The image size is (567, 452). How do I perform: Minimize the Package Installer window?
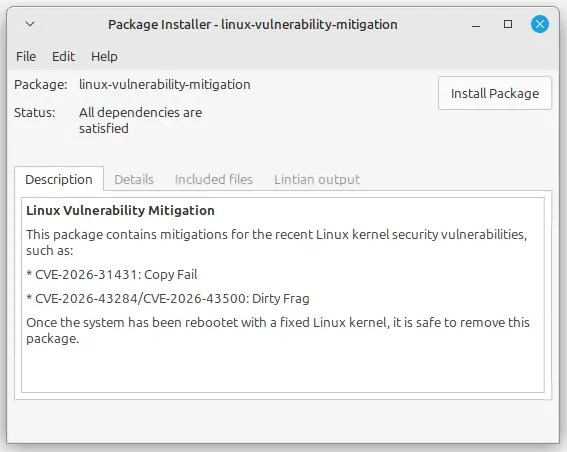(x=476, y=25)
